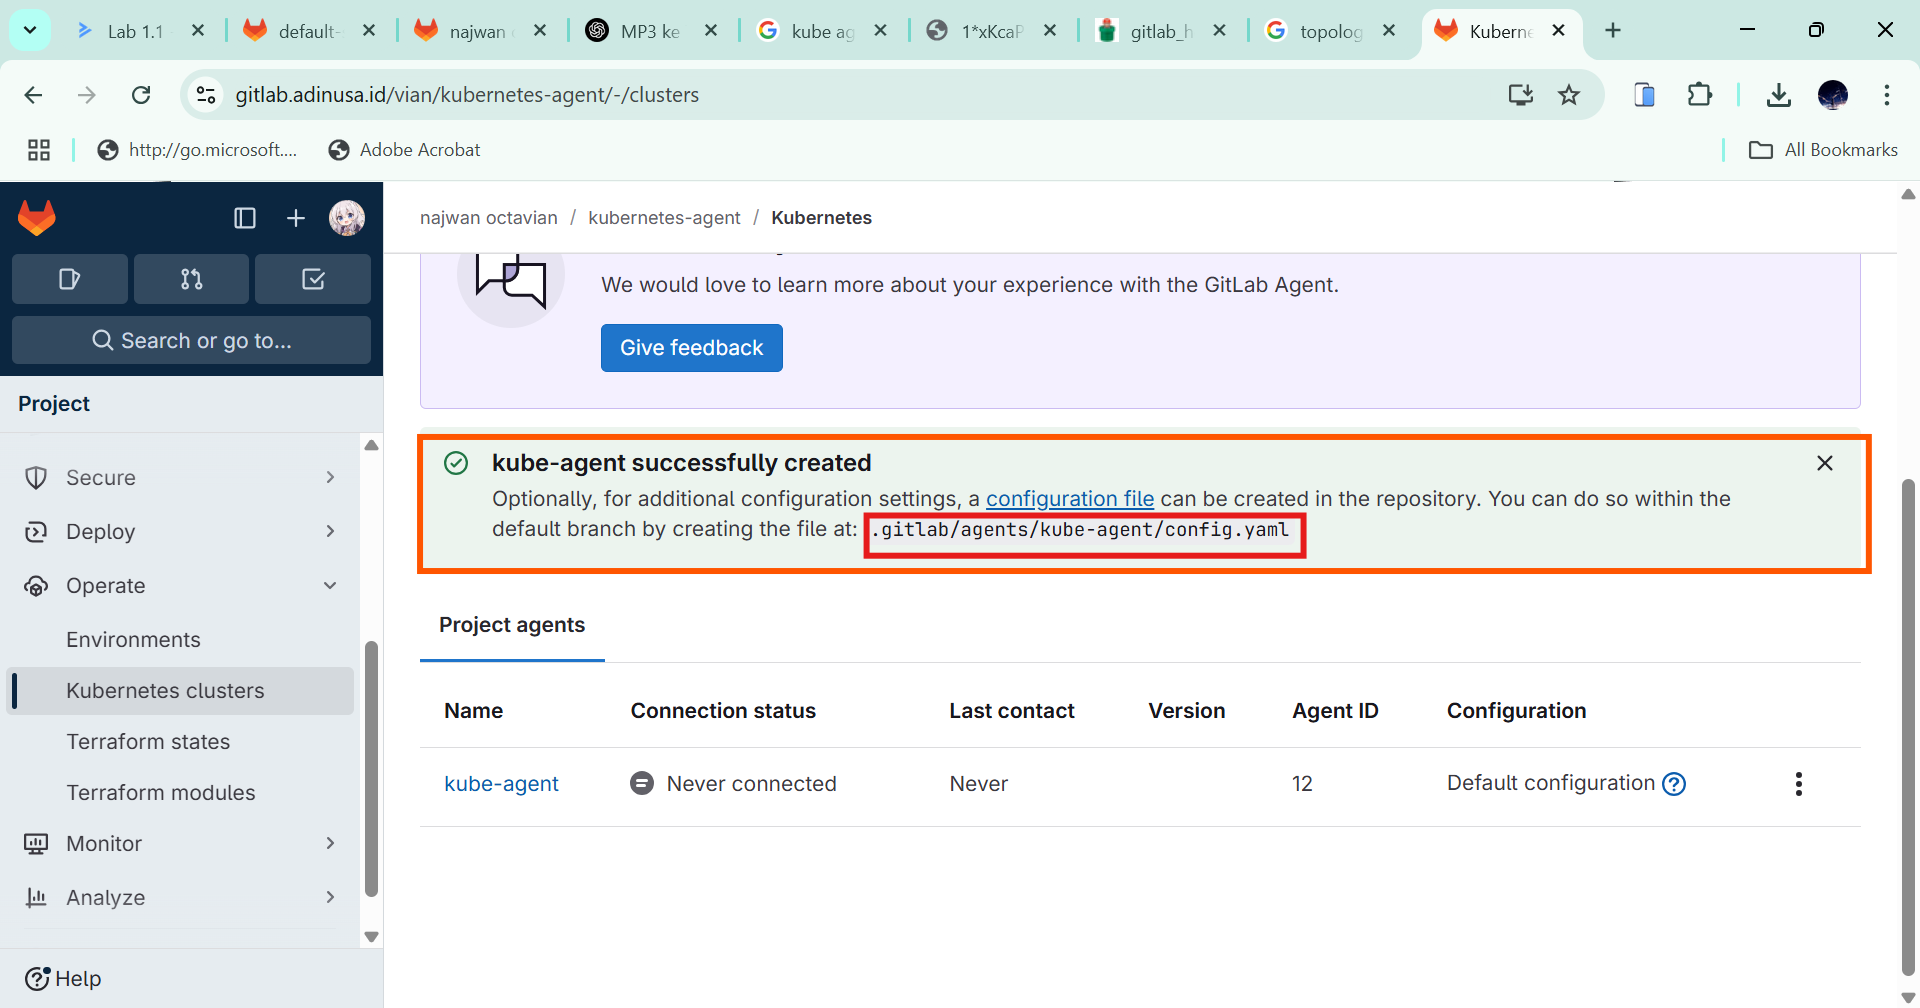
Task: Open the kube-agent link in the table
Action: tap(501, 784)
